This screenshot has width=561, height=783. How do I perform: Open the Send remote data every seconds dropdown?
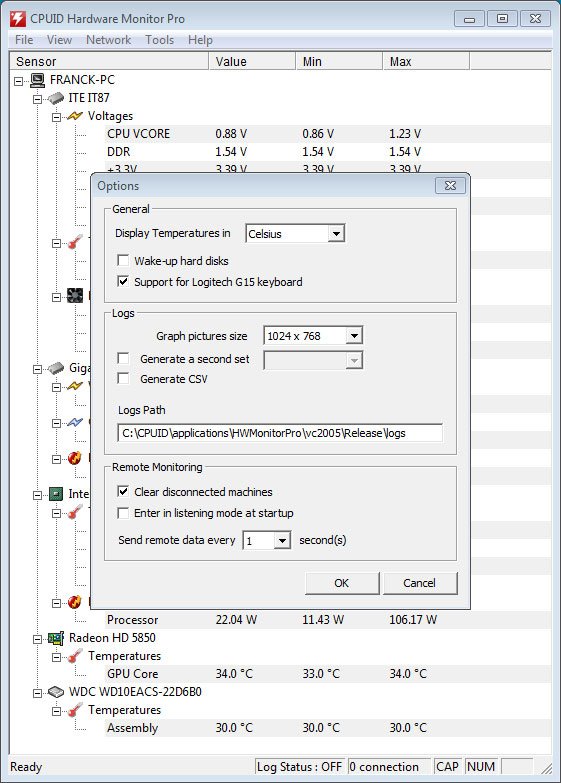(282, 540)
